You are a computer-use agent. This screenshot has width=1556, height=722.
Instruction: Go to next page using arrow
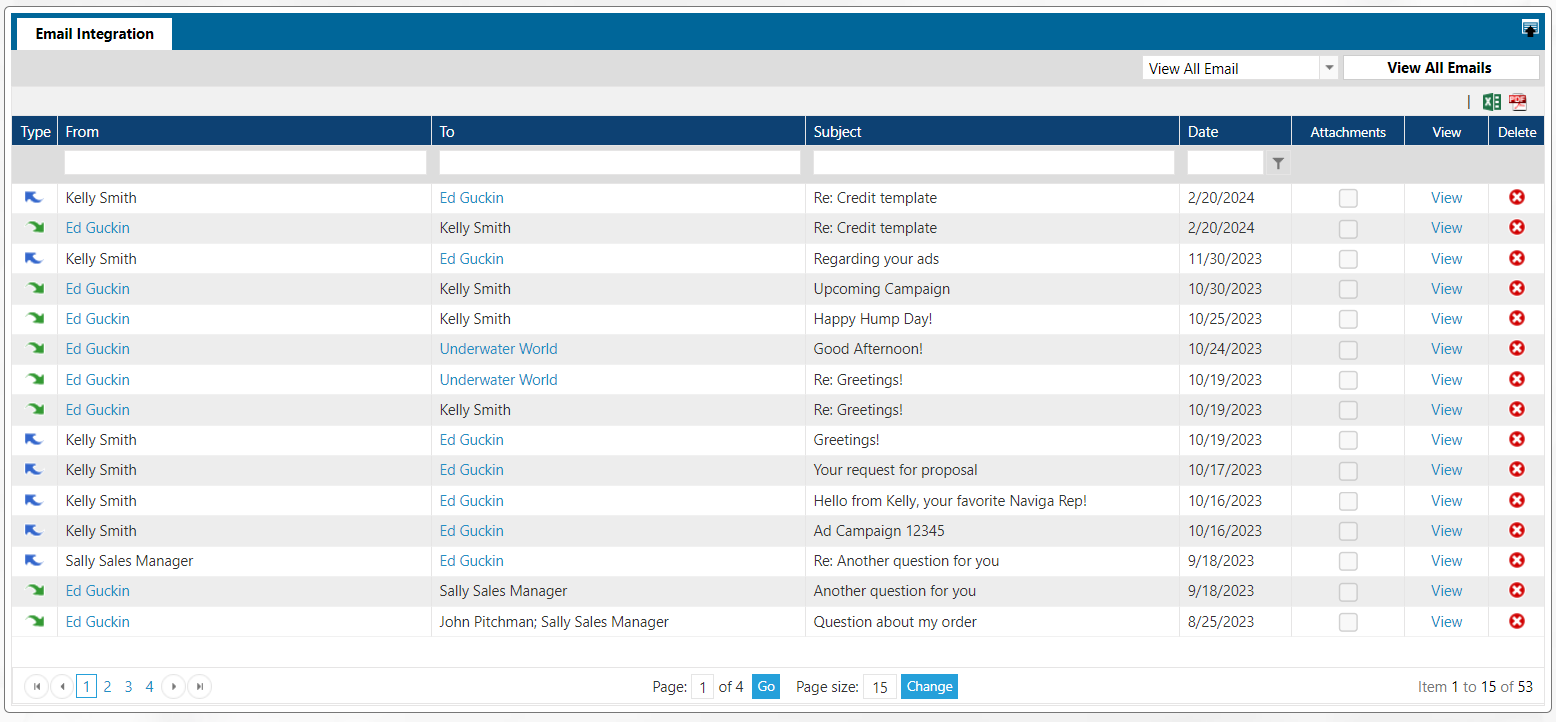click(x=174, y=686)
